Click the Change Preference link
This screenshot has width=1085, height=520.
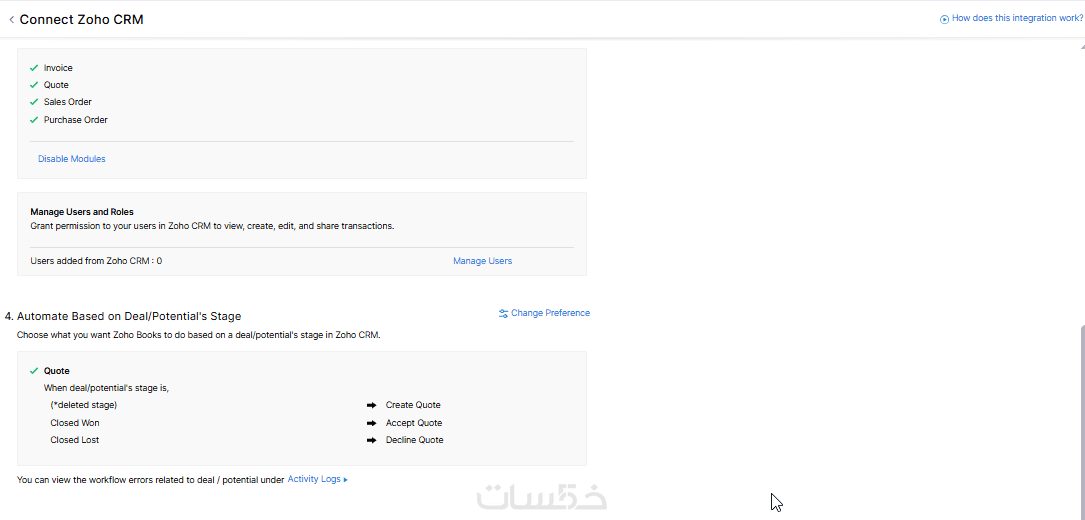point(550,313)
